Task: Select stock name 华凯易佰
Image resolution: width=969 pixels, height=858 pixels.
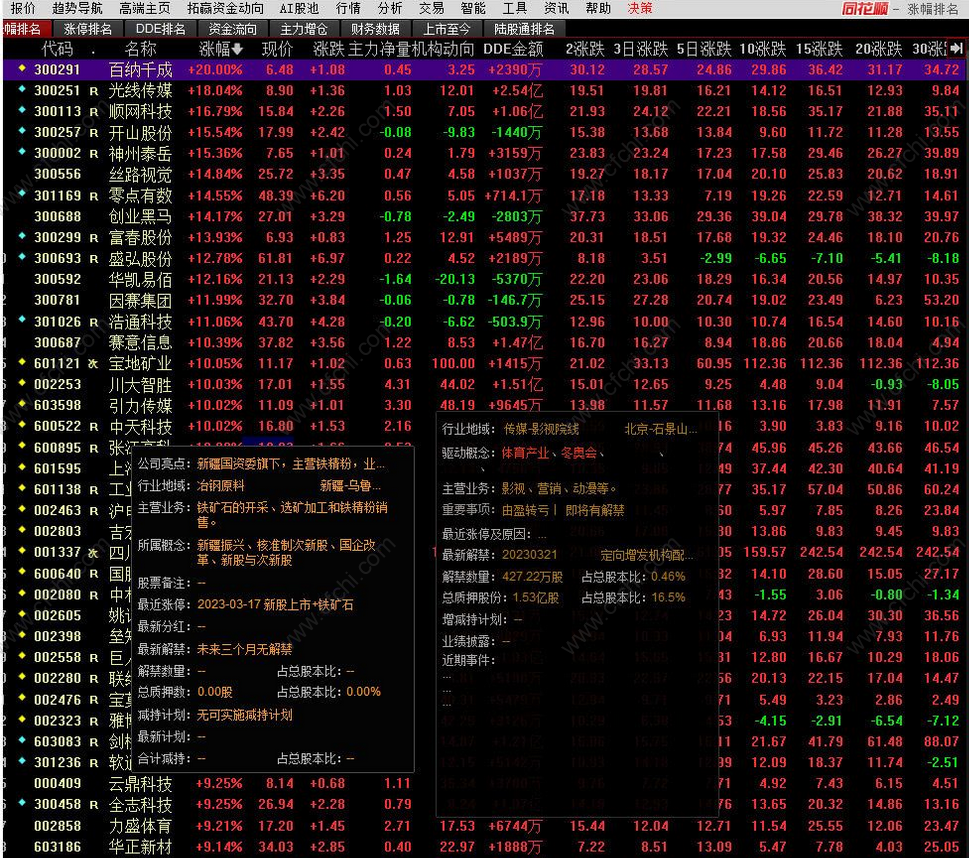Action: [140, 279]
